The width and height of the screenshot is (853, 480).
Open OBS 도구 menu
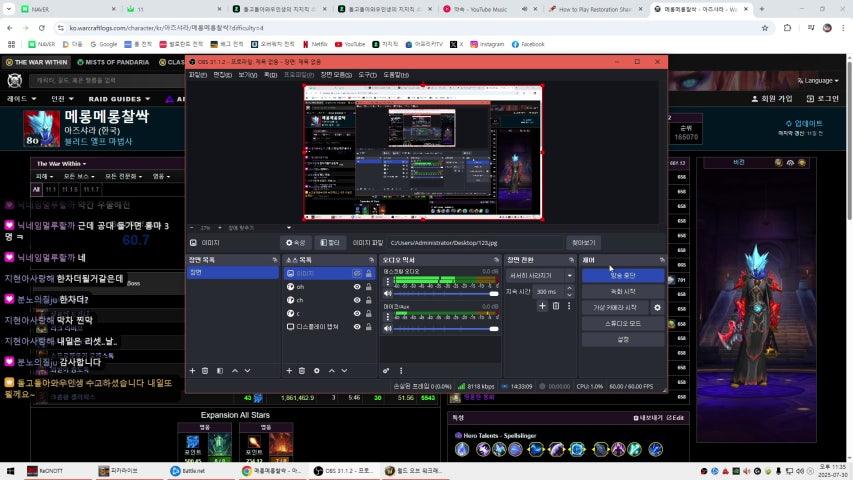[367, 75]
